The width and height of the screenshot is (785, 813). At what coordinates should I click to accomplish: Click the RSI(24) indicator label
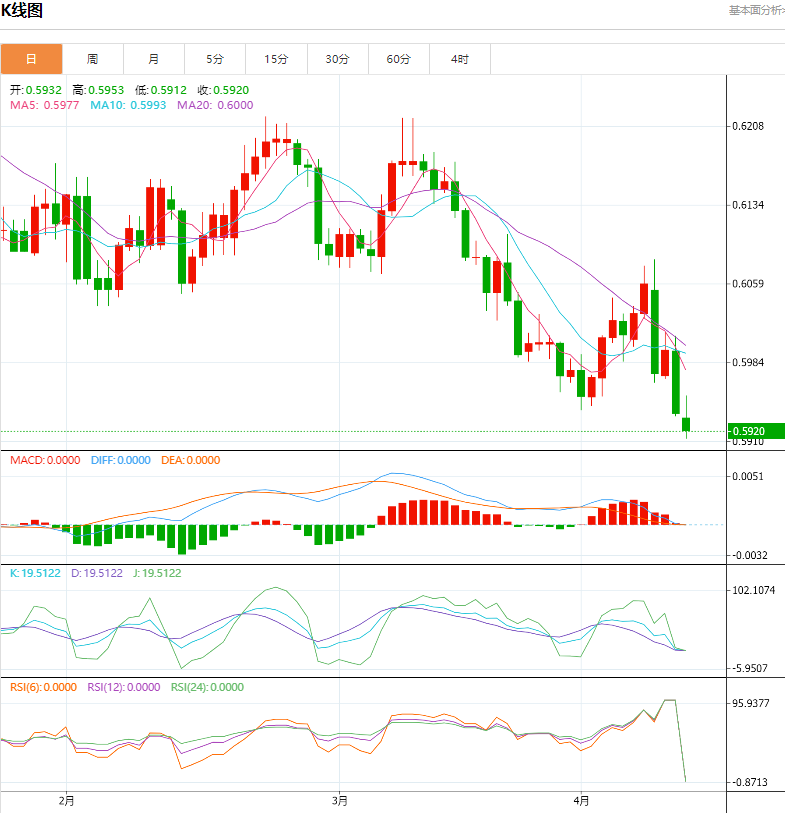point(204,687)
